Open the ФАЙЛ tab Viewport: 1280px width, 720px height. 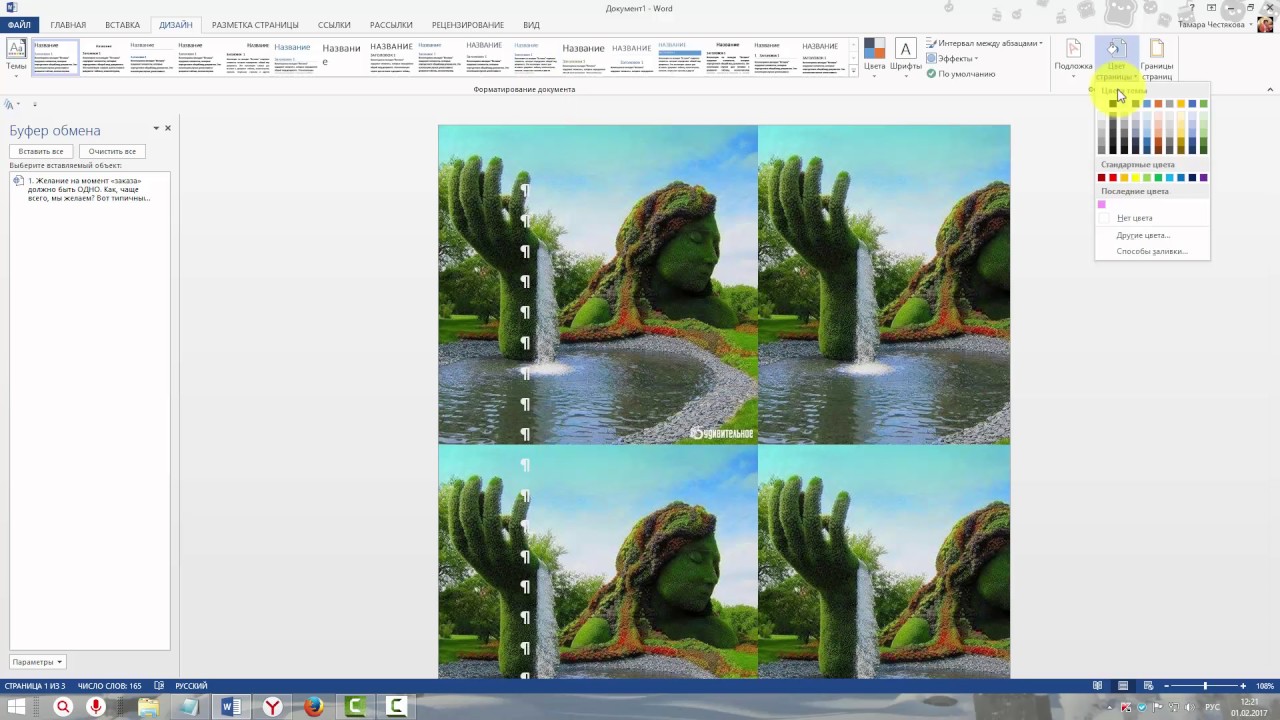coord(19,25)
